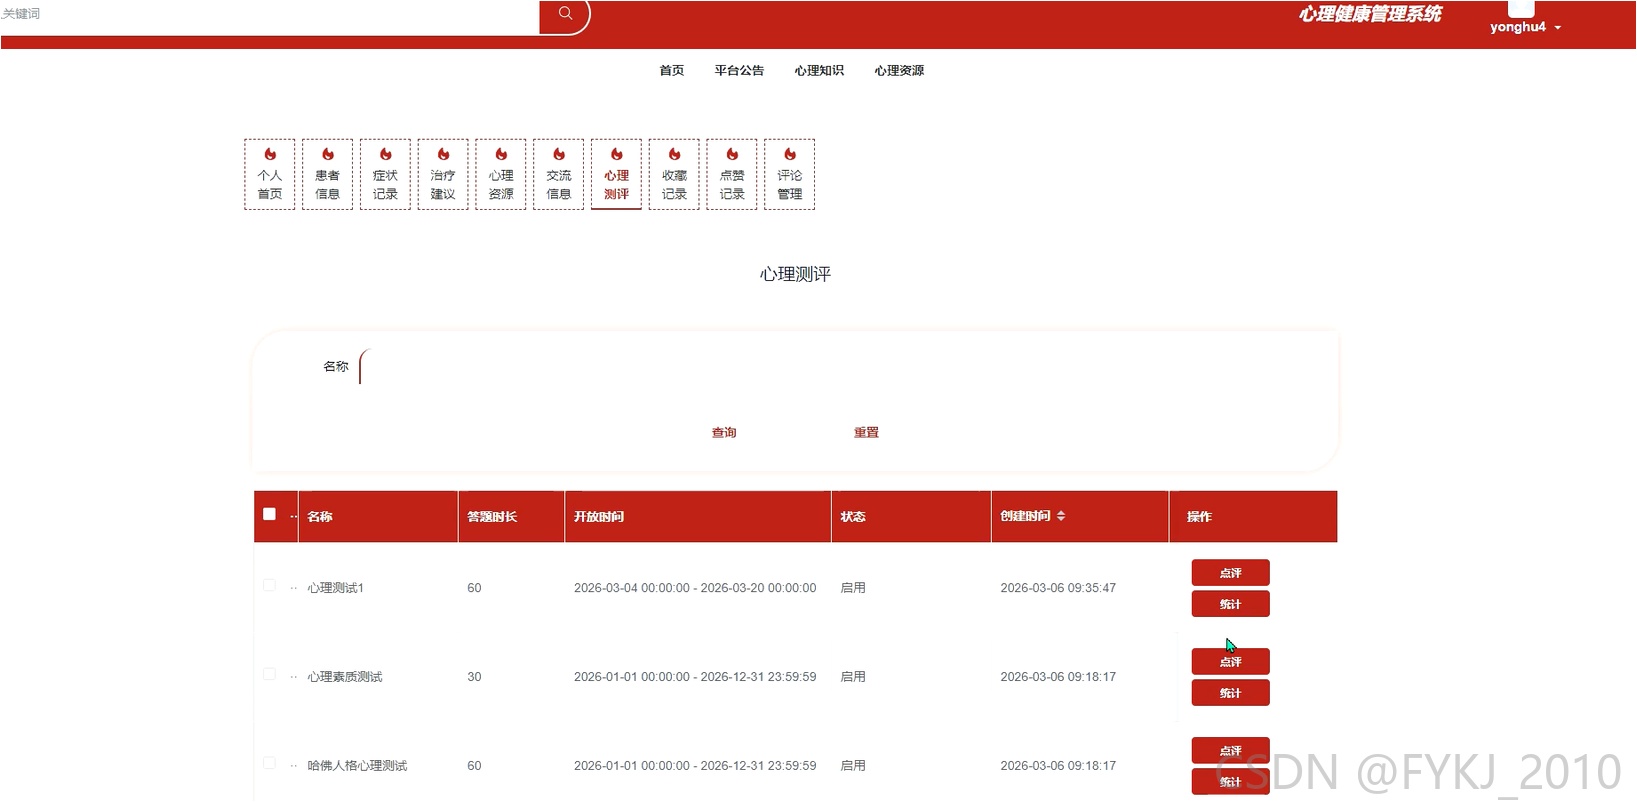The height and width of the screenshot is (802, 1637).
Task: Click 点评 for the 心理素质测试 row
Action: point(1230,662)
